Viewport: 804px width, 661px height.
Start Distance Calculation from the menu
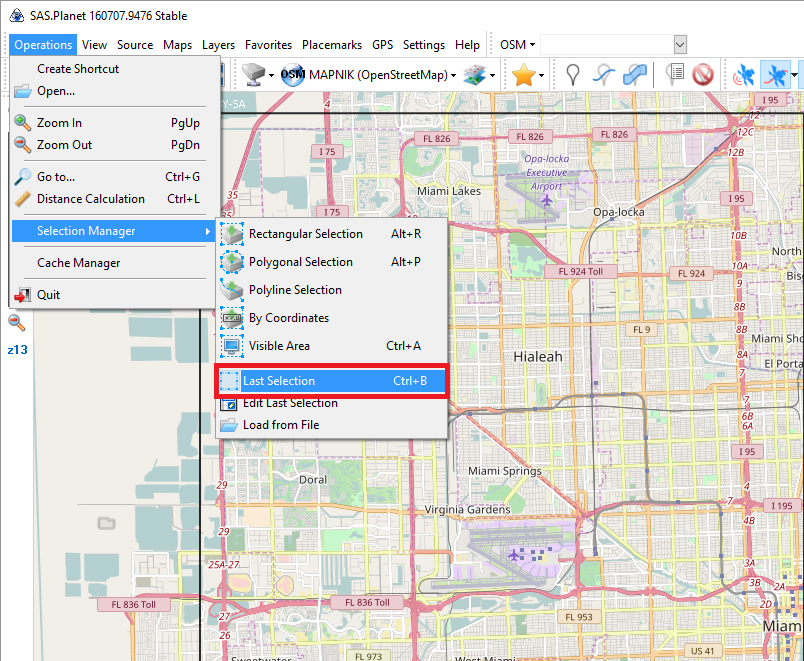113,198
